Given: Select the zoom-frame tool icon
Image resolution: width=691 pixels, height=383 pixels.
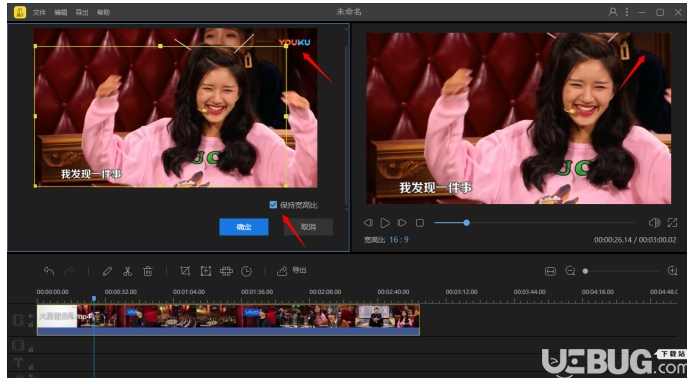Looking at the screenshot, I should [x=206, y=271].
